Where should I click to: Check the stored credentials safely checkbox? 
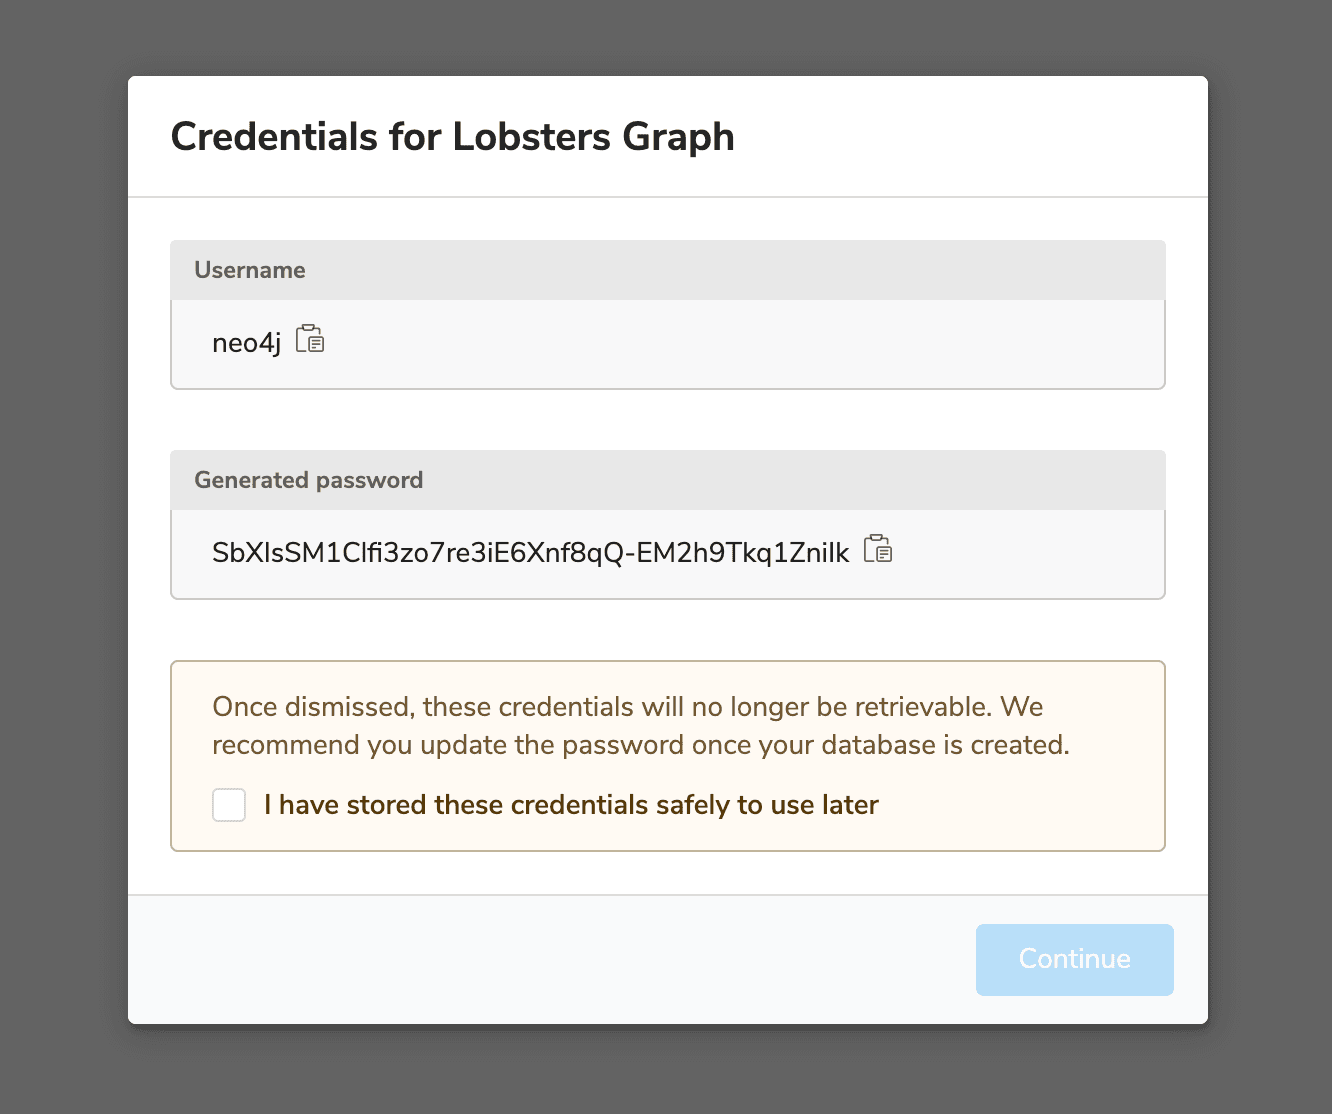click(229, 805)
